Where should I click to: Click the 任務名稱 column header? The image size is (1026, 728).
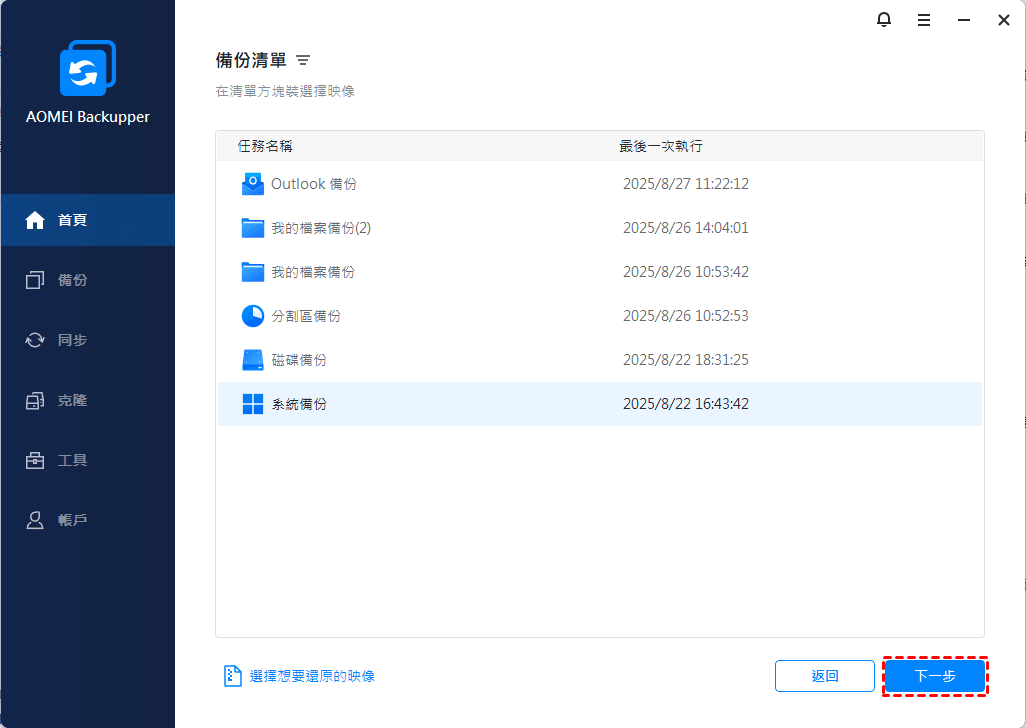click(265, 146)
